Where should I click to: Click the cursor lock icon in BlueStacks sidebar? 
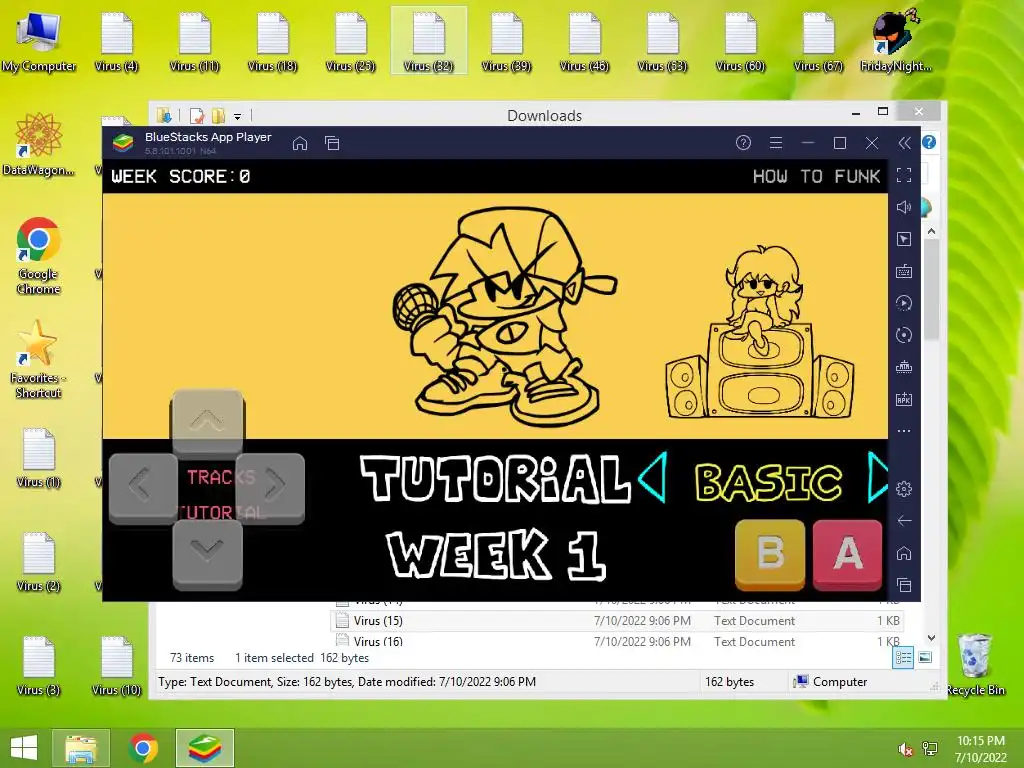tap(904, 239)
